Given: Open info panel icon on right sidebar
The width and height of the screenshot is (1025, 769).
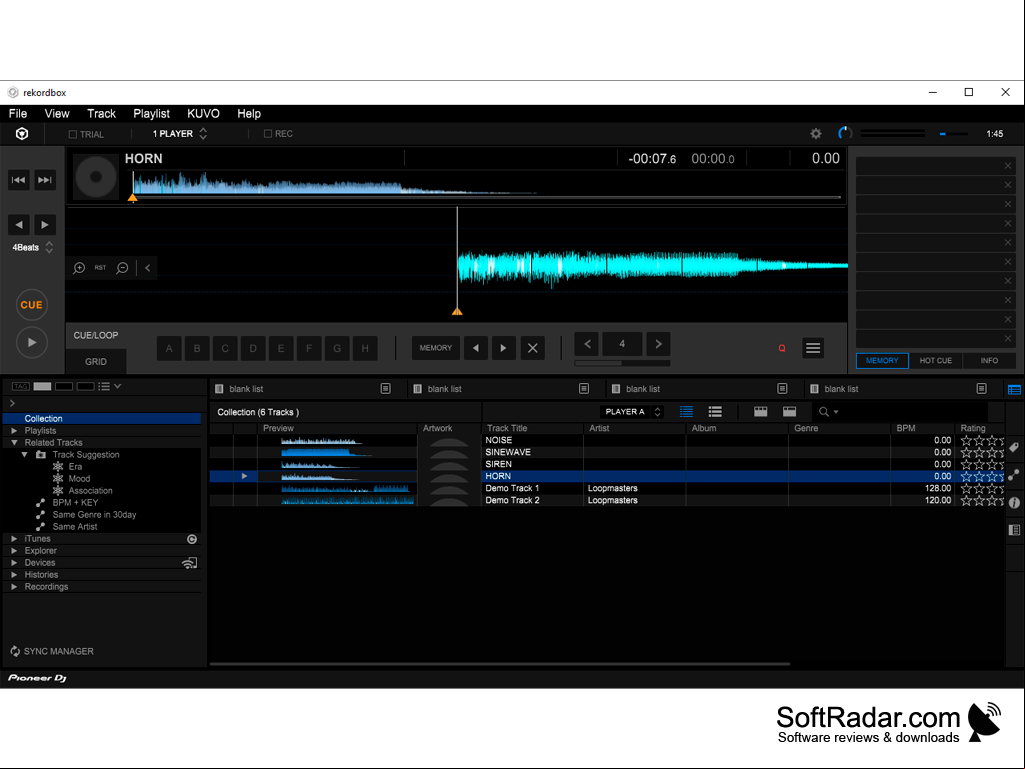Looking at the screenshot, I should [x=1014, y=503].
